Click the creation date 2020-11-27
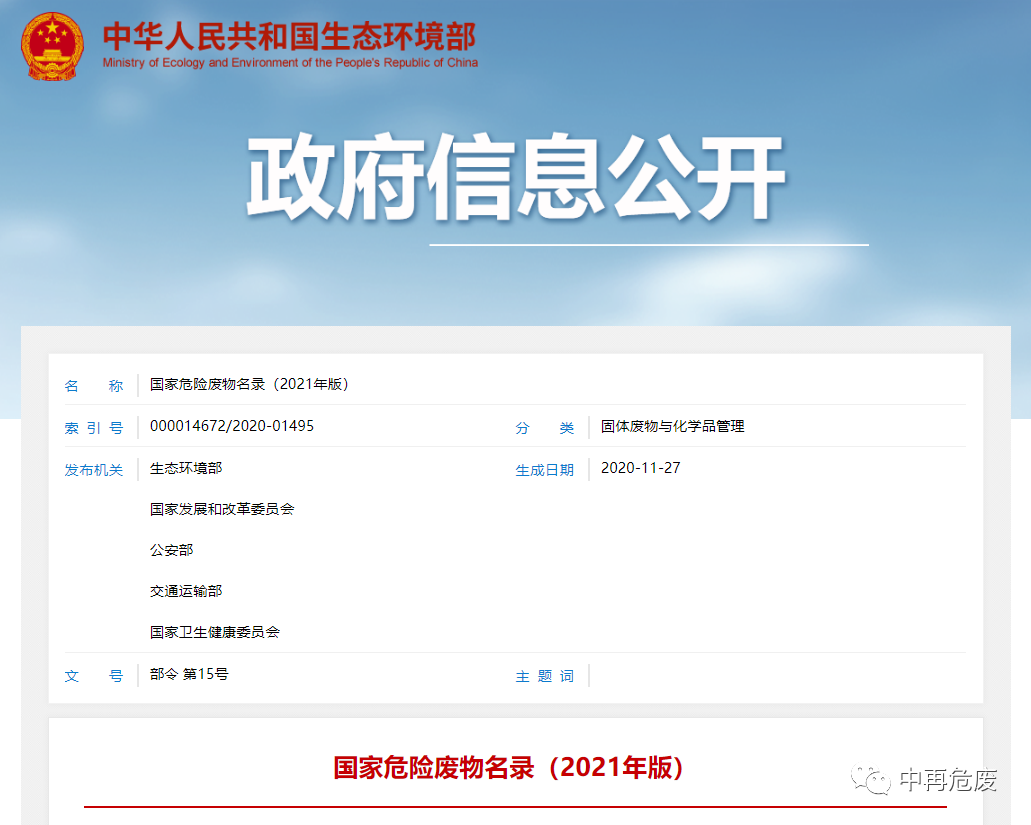The height and width of the screenshot is (825, 1031). [640, 468]
